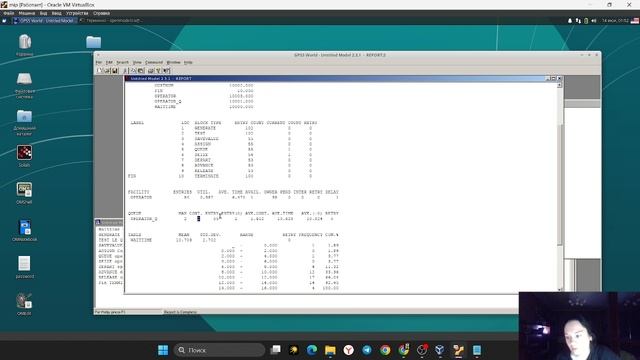Viewport: 640px width, 360px height.
Task: Click the guest battery tray icon
Action: click(586, 20)
